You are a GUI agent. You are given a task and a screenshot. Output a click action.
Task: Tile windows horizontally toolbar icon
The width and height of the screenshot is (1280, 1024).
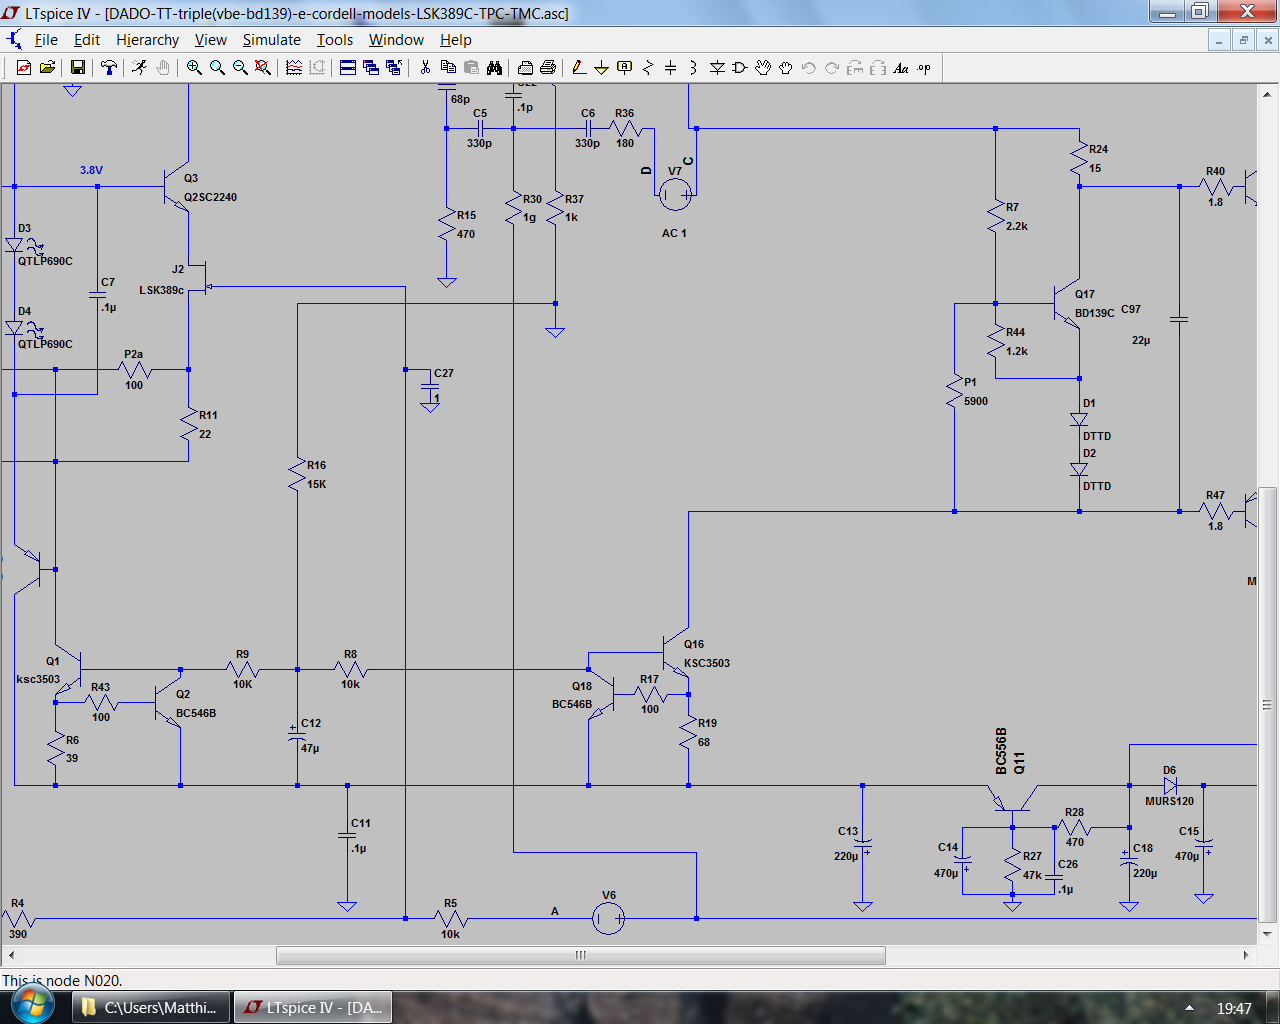pos(348,67)
